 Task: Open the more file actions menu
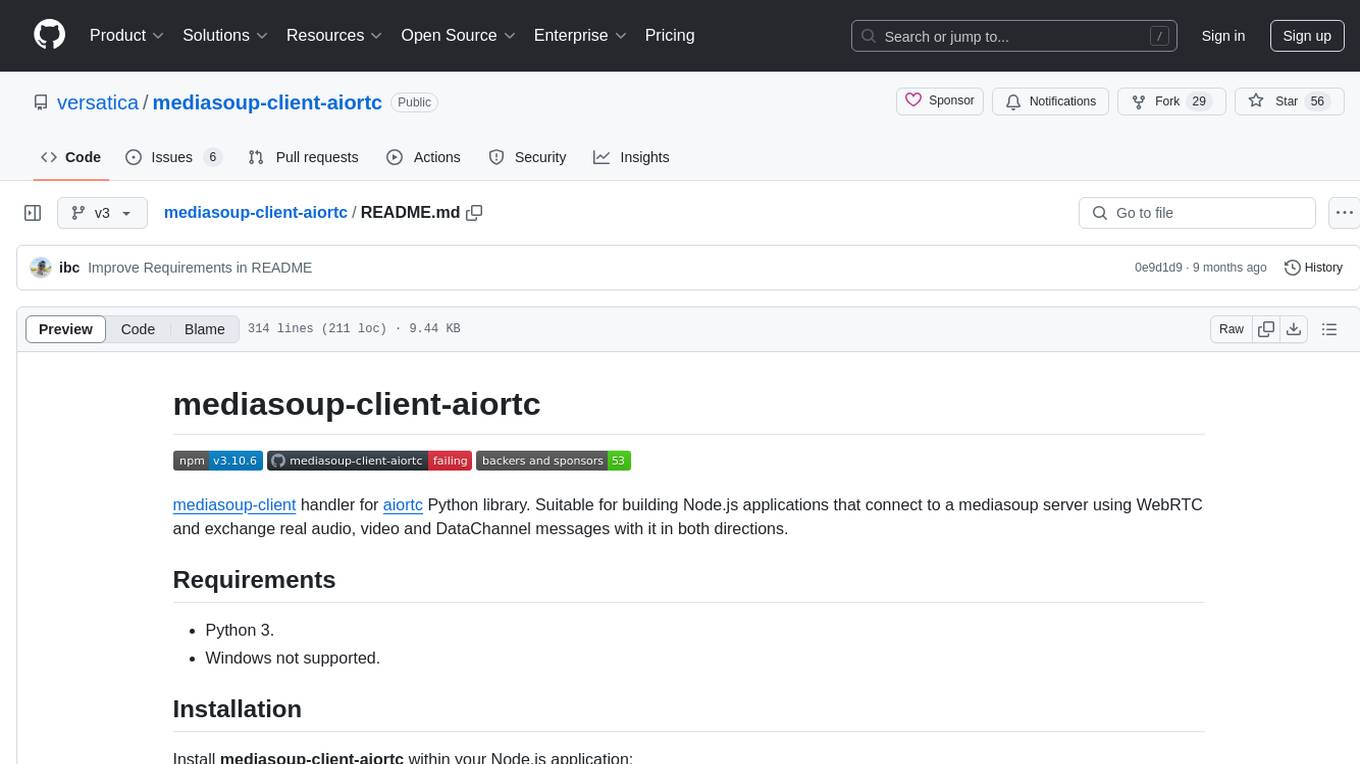(x=1344, y=213)
